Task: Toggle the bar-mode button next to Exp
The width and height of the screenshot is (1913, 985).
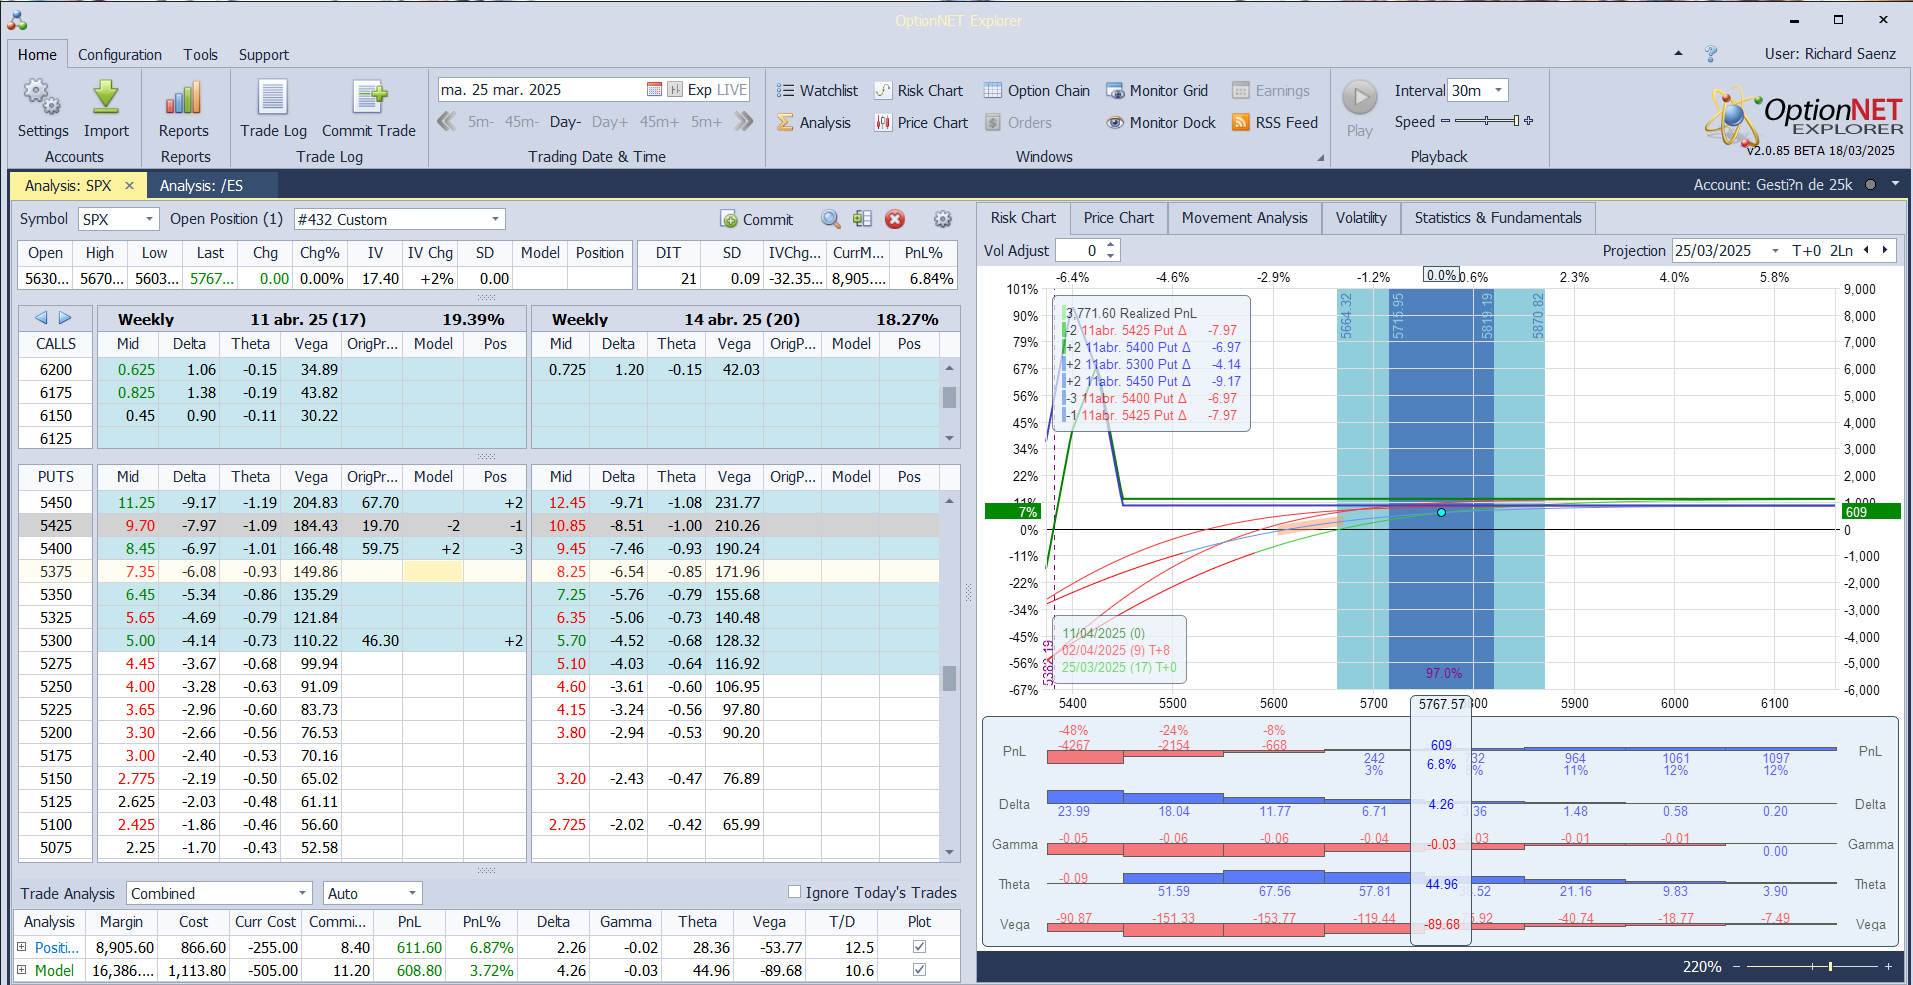Action: 675,90
